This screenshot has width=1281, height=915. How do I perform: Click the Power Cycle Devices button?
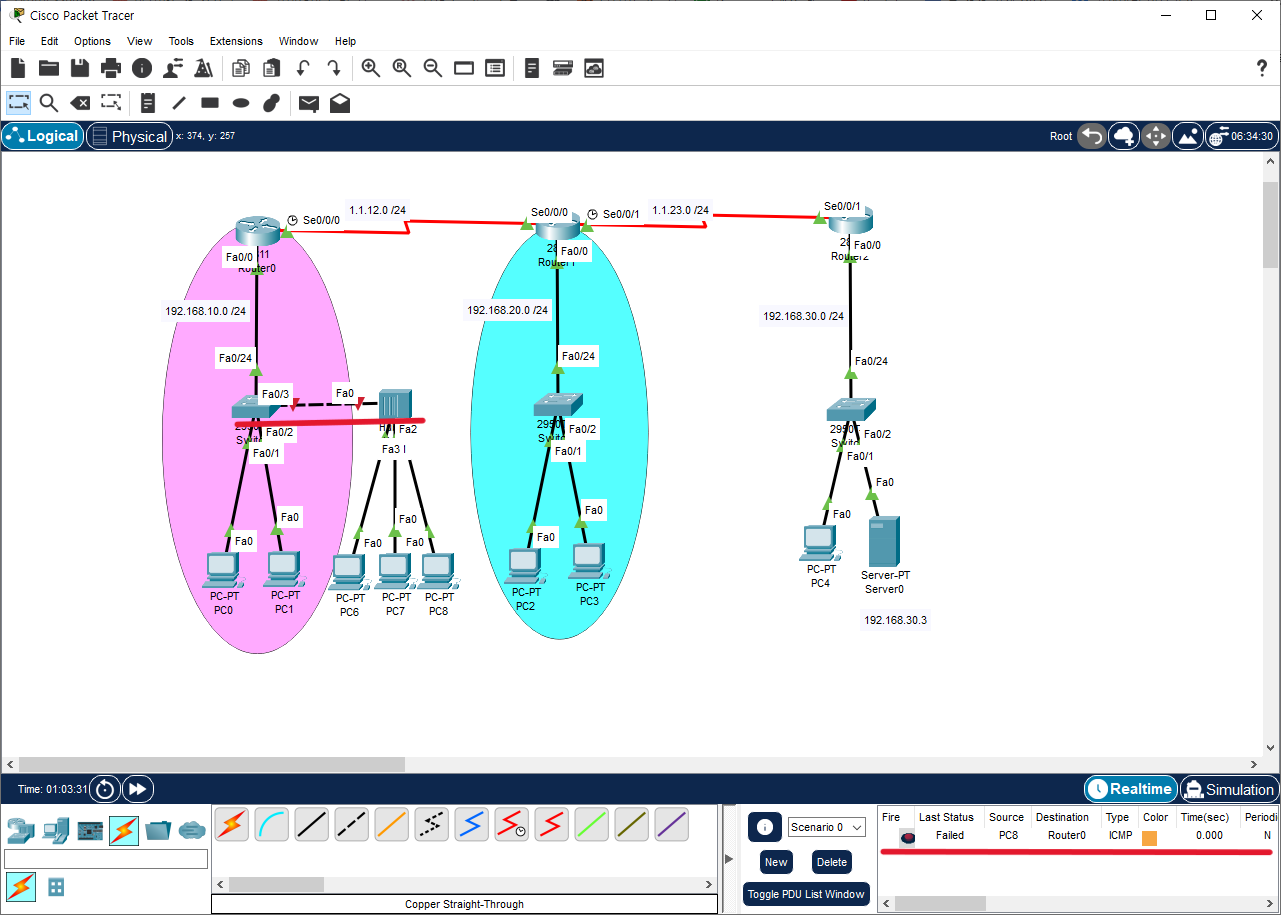[105, 789]
